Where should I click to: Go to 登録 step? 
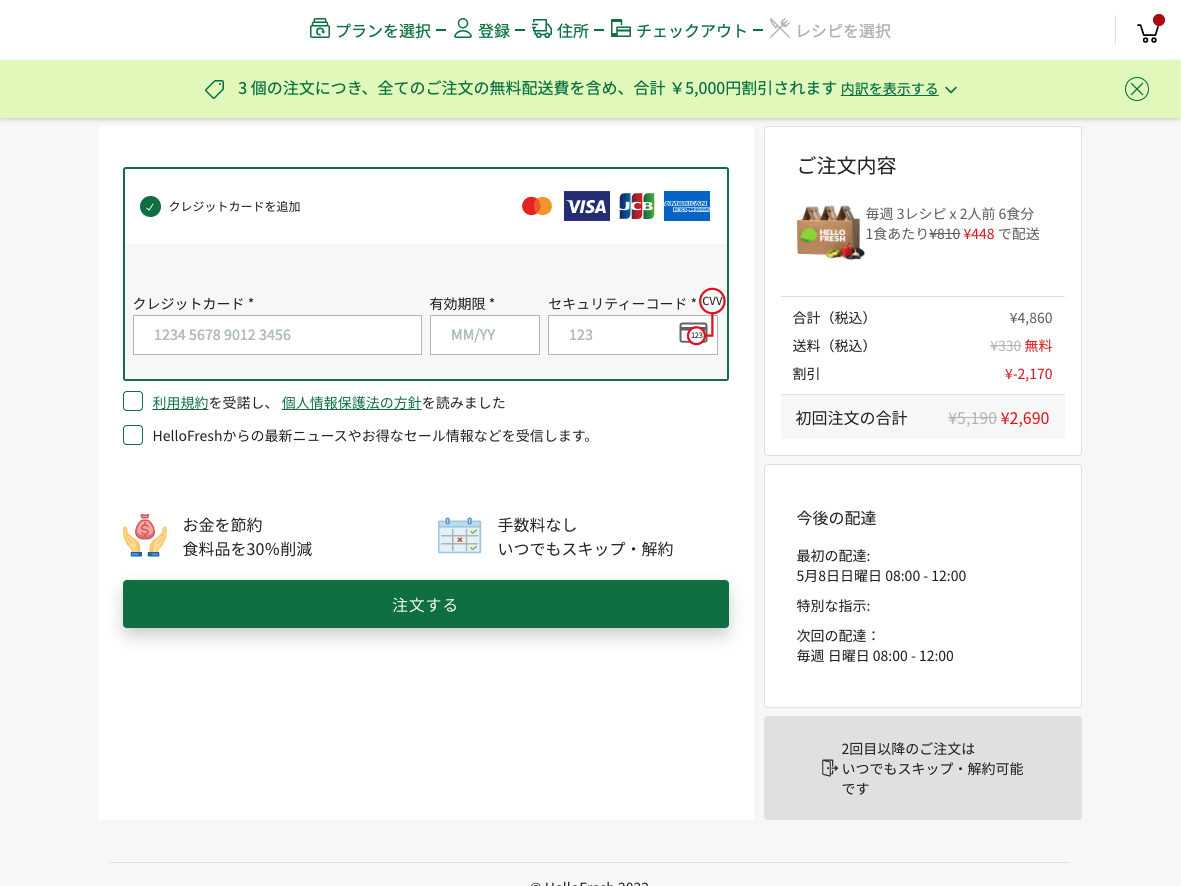[x=494, y=31]
